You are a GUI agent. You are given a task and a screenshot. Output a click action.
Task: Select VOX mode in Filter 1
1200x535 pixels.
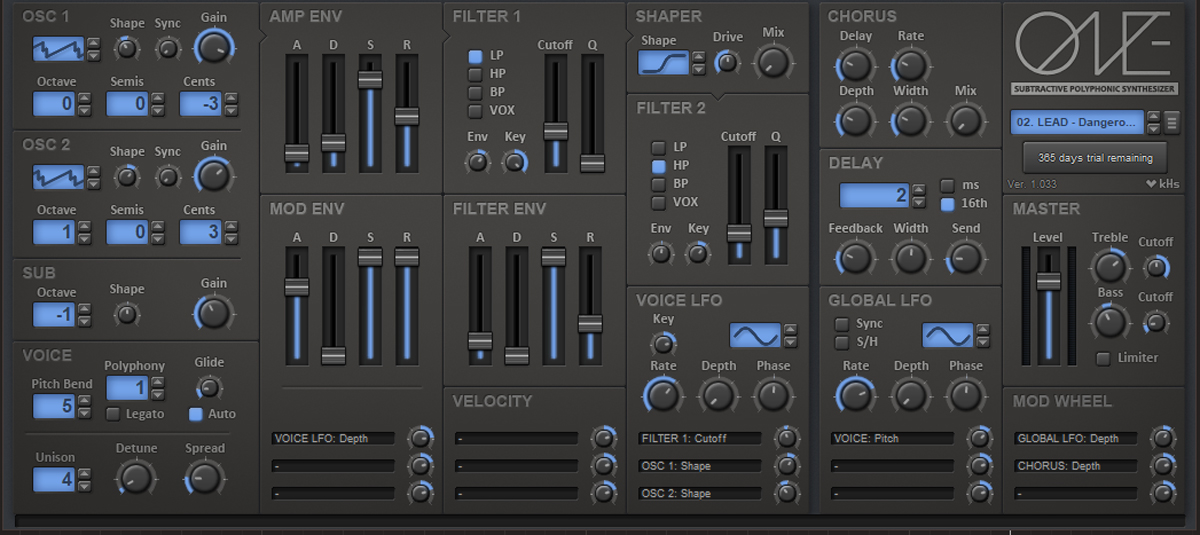pos(475,110)
